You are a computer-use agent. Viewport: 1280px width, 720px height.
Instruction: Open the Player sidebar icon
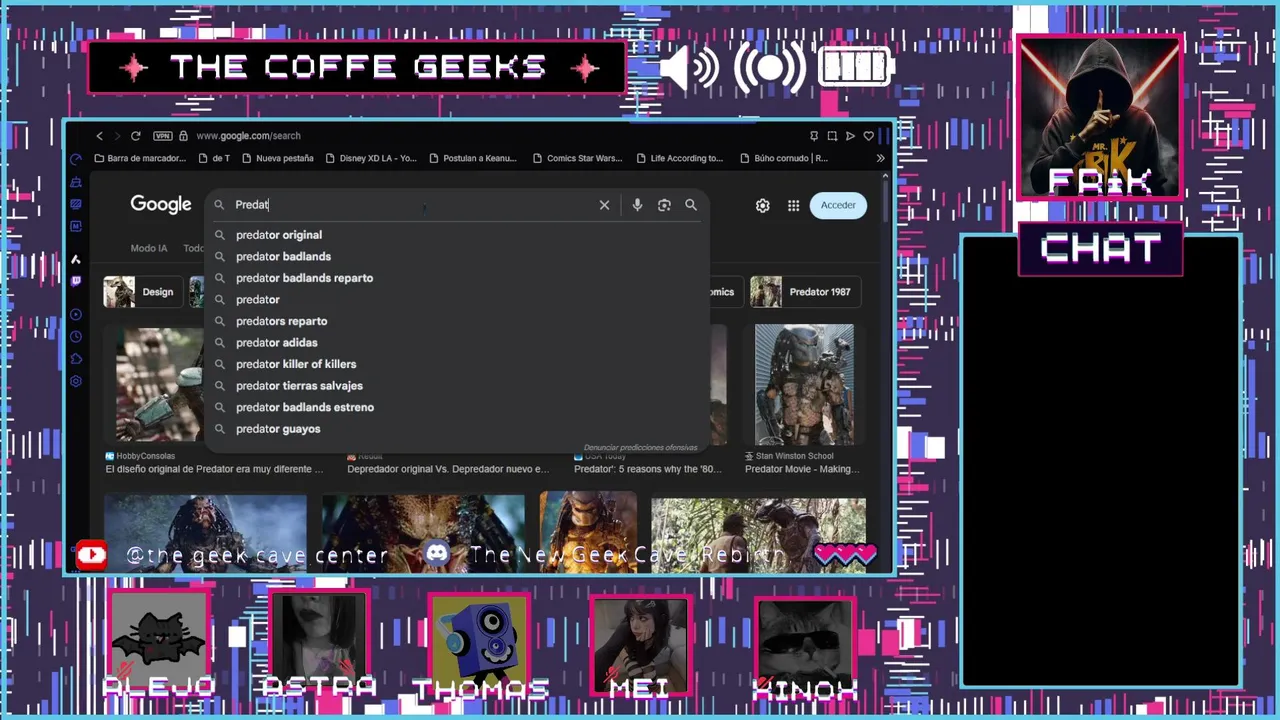point(76,315)
